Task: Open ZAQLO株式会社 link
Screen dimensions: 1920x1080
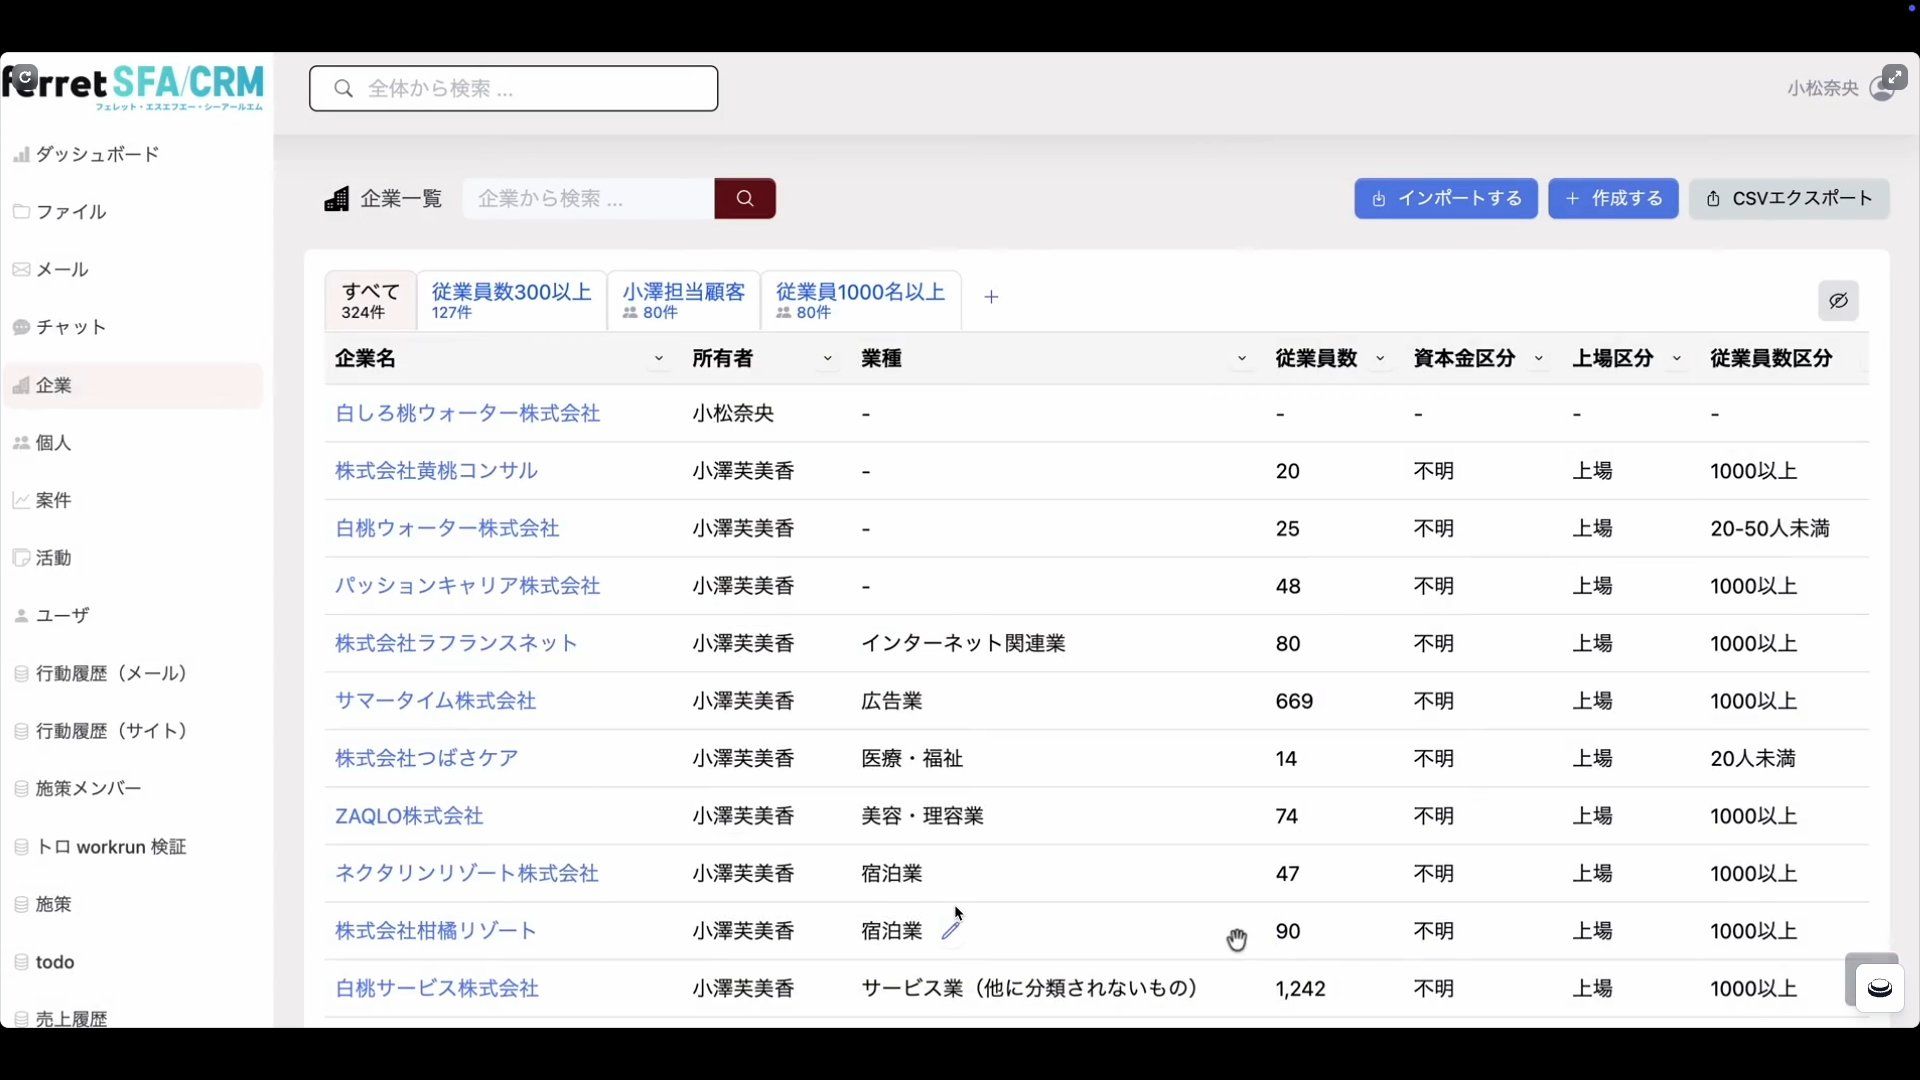Action: pos(409,816)
